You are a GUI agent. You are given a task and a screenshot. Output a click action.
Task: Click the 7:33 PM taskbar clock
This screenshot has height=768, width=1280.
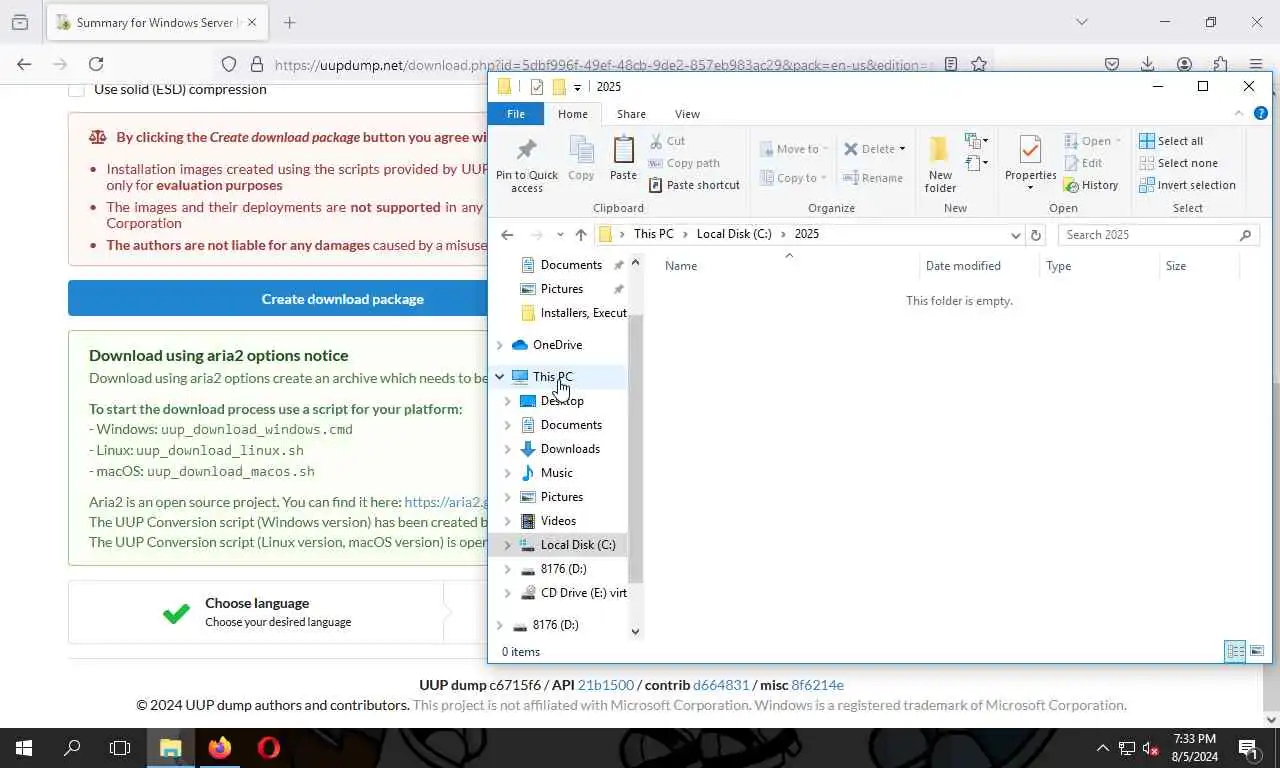pyautogui.click(x=1195, y=739)
